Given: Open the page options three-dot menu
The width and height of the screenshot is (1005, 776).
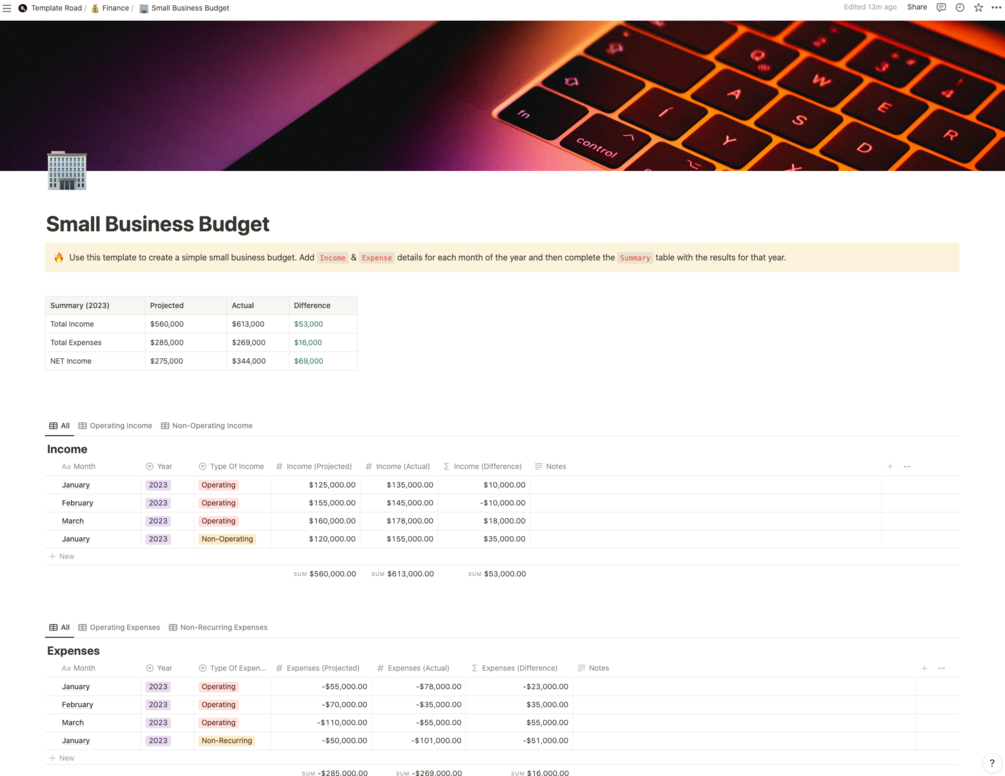Looking at the screenshot, I should click(996, 8).
